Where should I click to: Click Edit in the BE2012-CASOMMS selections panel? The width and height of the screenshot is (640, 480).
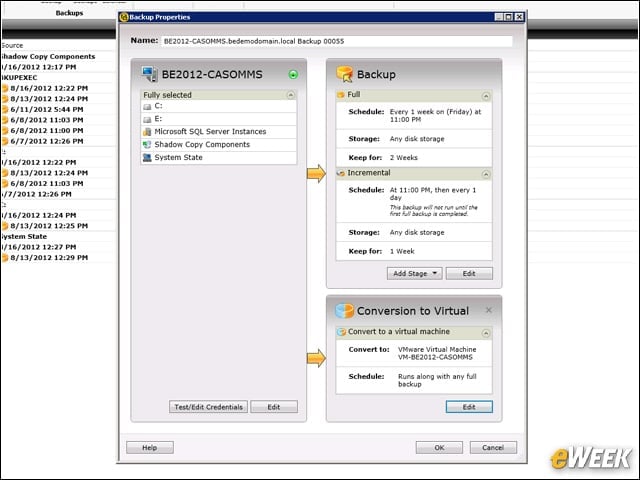(x=273, y=407)
